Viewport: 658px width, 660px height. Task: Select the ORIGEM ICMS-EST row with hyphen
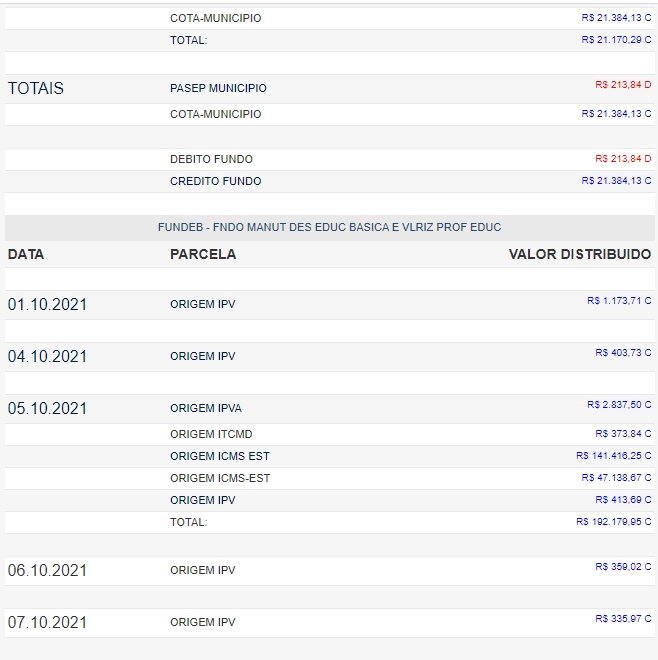click(220, 478)
